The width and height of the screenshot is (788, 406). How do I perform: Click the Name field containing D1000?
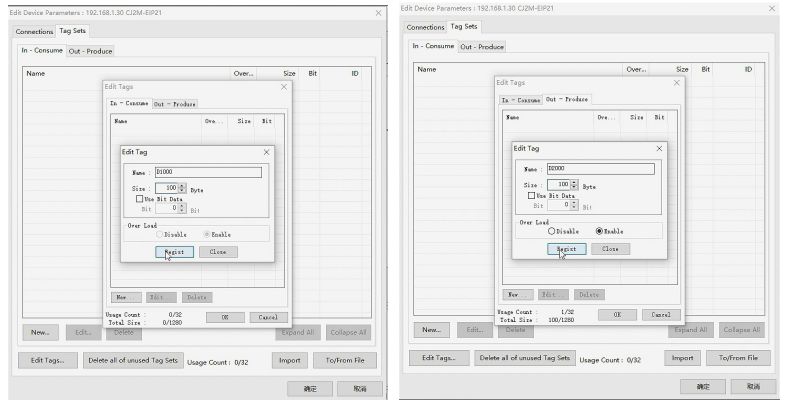(x=207, y=172)
